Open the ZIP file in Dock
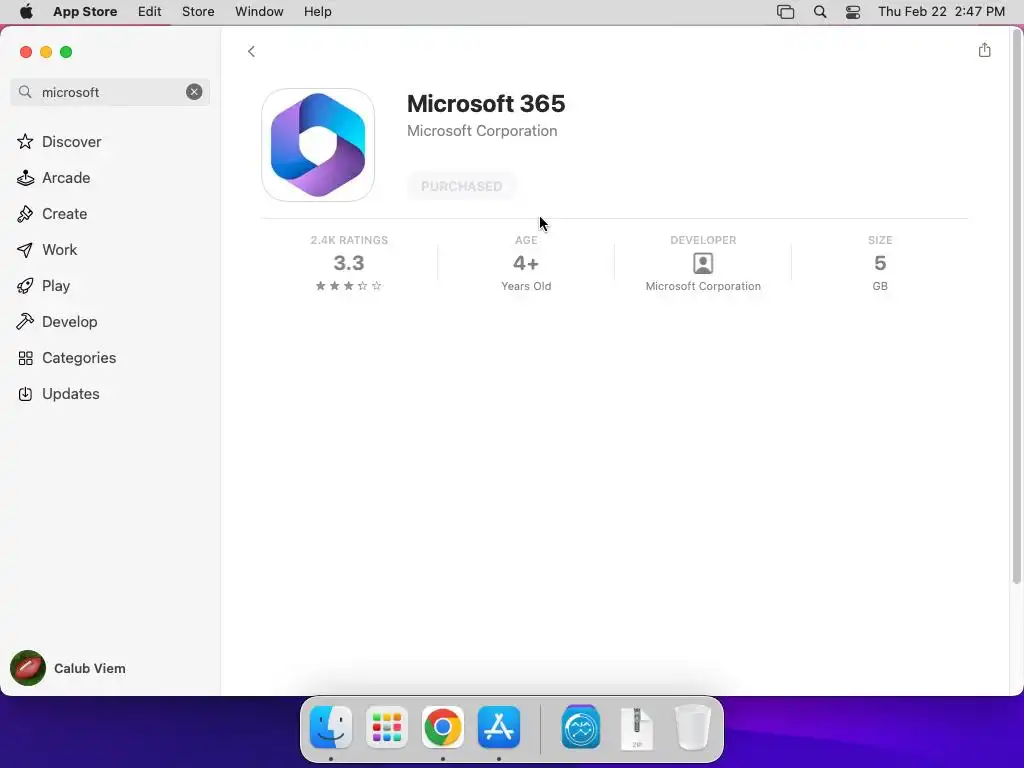This screenshot has width=1024, height=768. [637, 728]
